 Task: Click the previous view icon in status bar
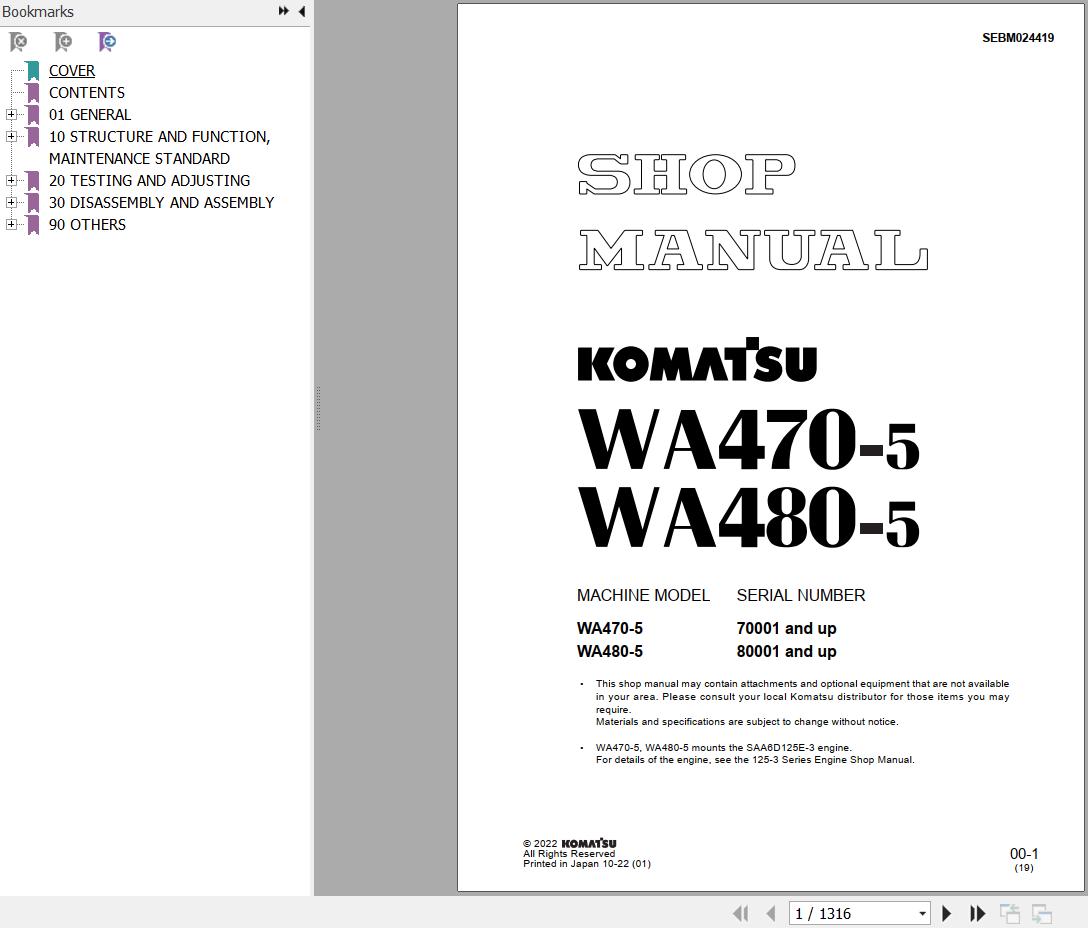click(1010, 913)
